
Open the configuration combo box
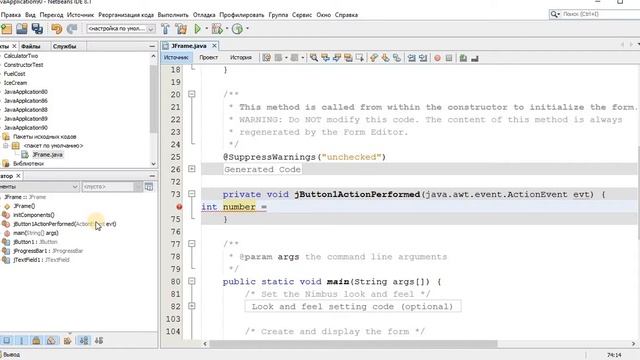(x=121, y=29)
